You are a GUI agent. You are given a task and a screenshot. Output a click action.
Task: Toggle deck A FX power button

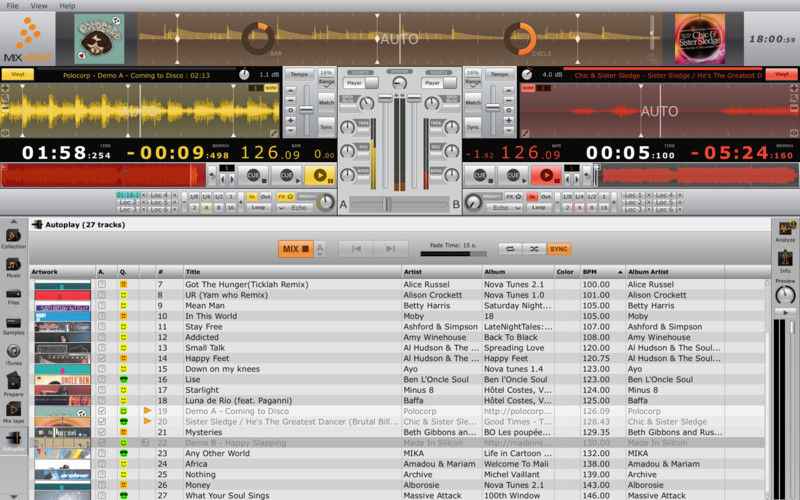coord(285,196)
